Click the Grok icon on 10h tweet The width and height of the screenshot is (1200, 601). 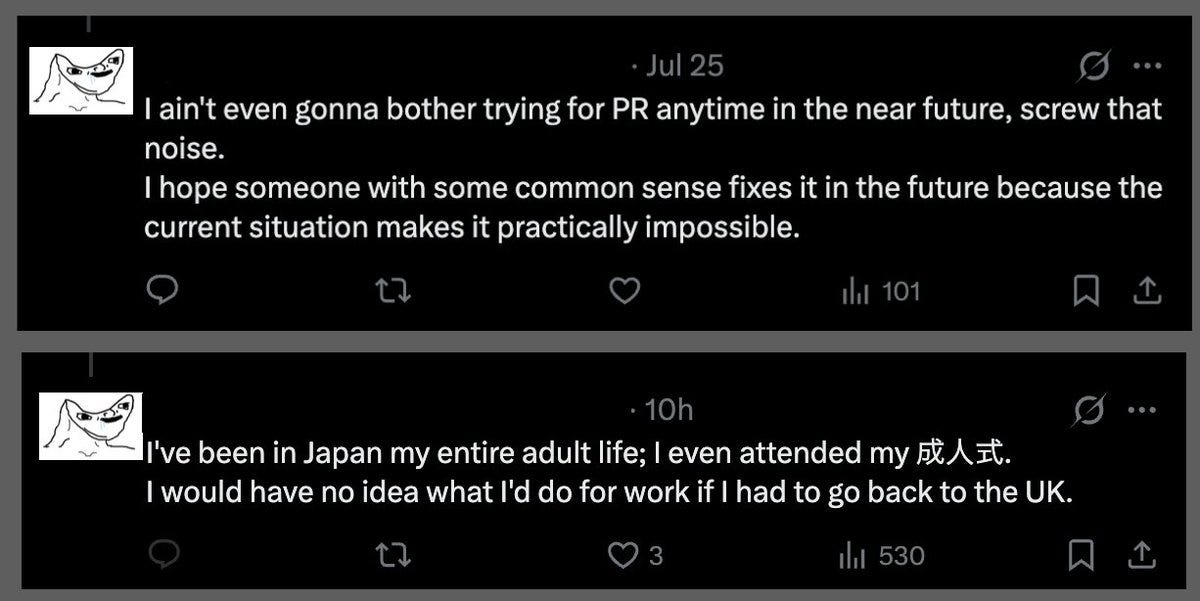pos(1090,410)
